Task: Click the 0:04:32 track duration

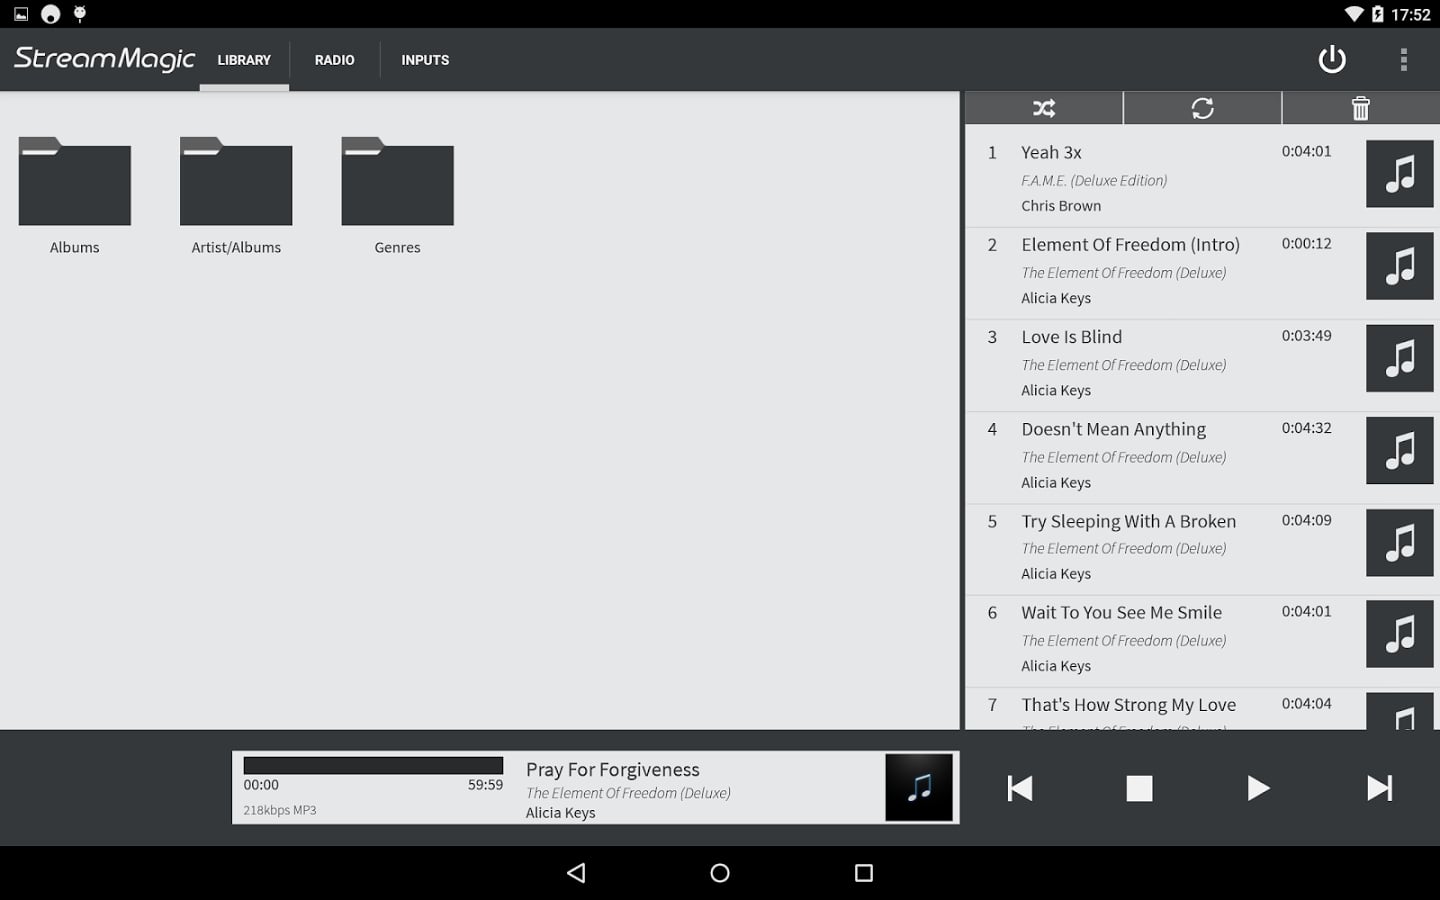Action: 1307,428
